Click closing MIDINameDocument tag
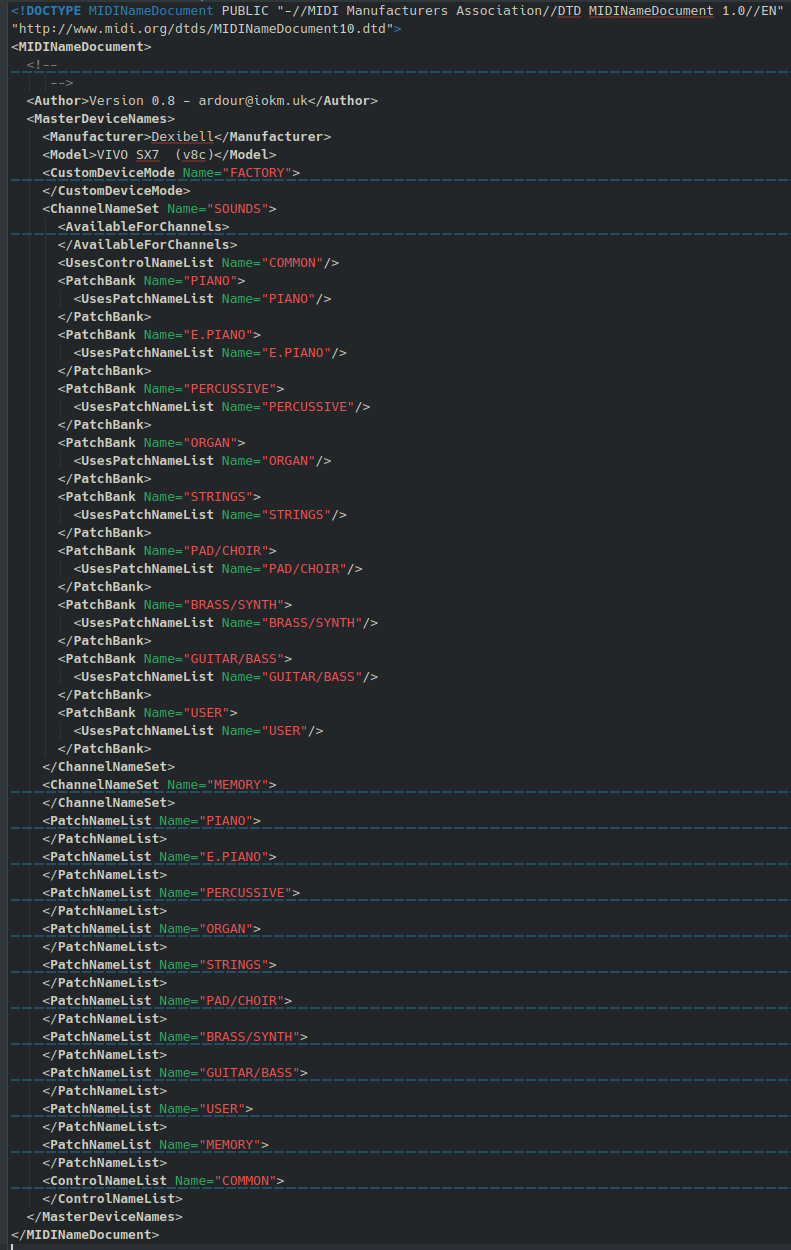This screenshot has height=1250, width=791. pyautogui.click(x=84, y=1235)
